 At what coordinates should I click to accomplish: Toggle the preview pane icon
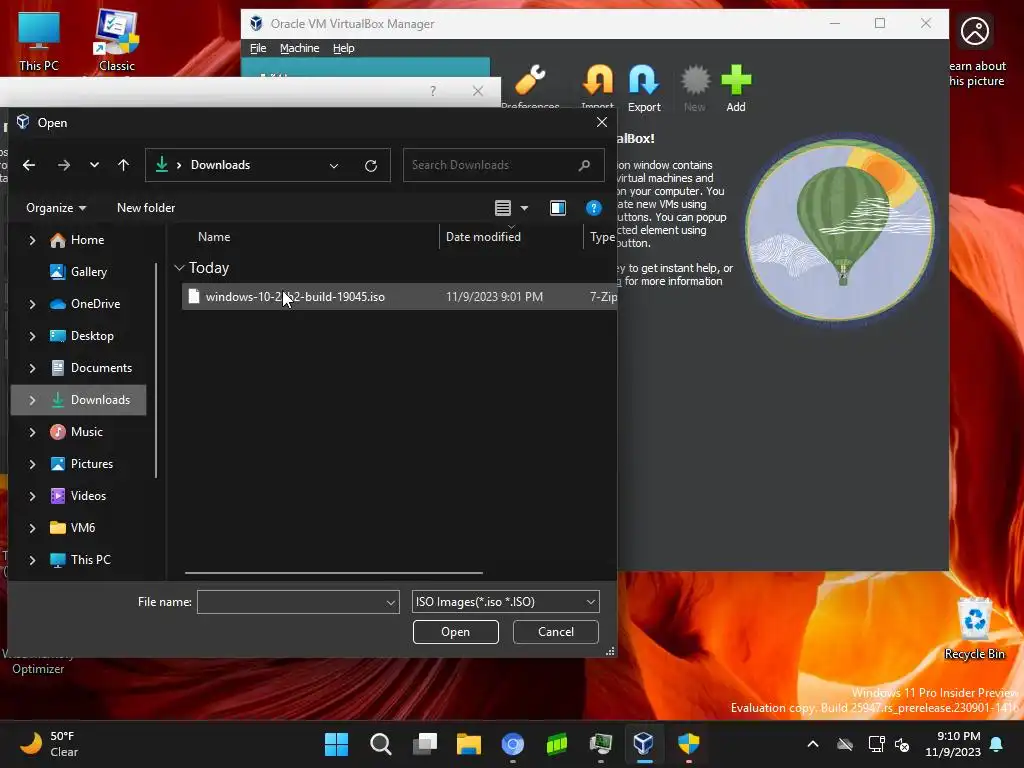(558, 208)
